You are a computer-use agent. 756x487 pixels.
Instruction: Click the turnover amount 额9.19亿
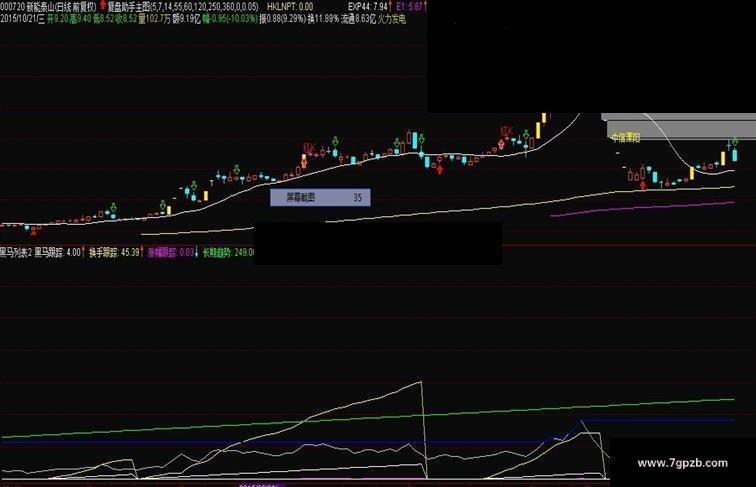[x=187, y=19]
